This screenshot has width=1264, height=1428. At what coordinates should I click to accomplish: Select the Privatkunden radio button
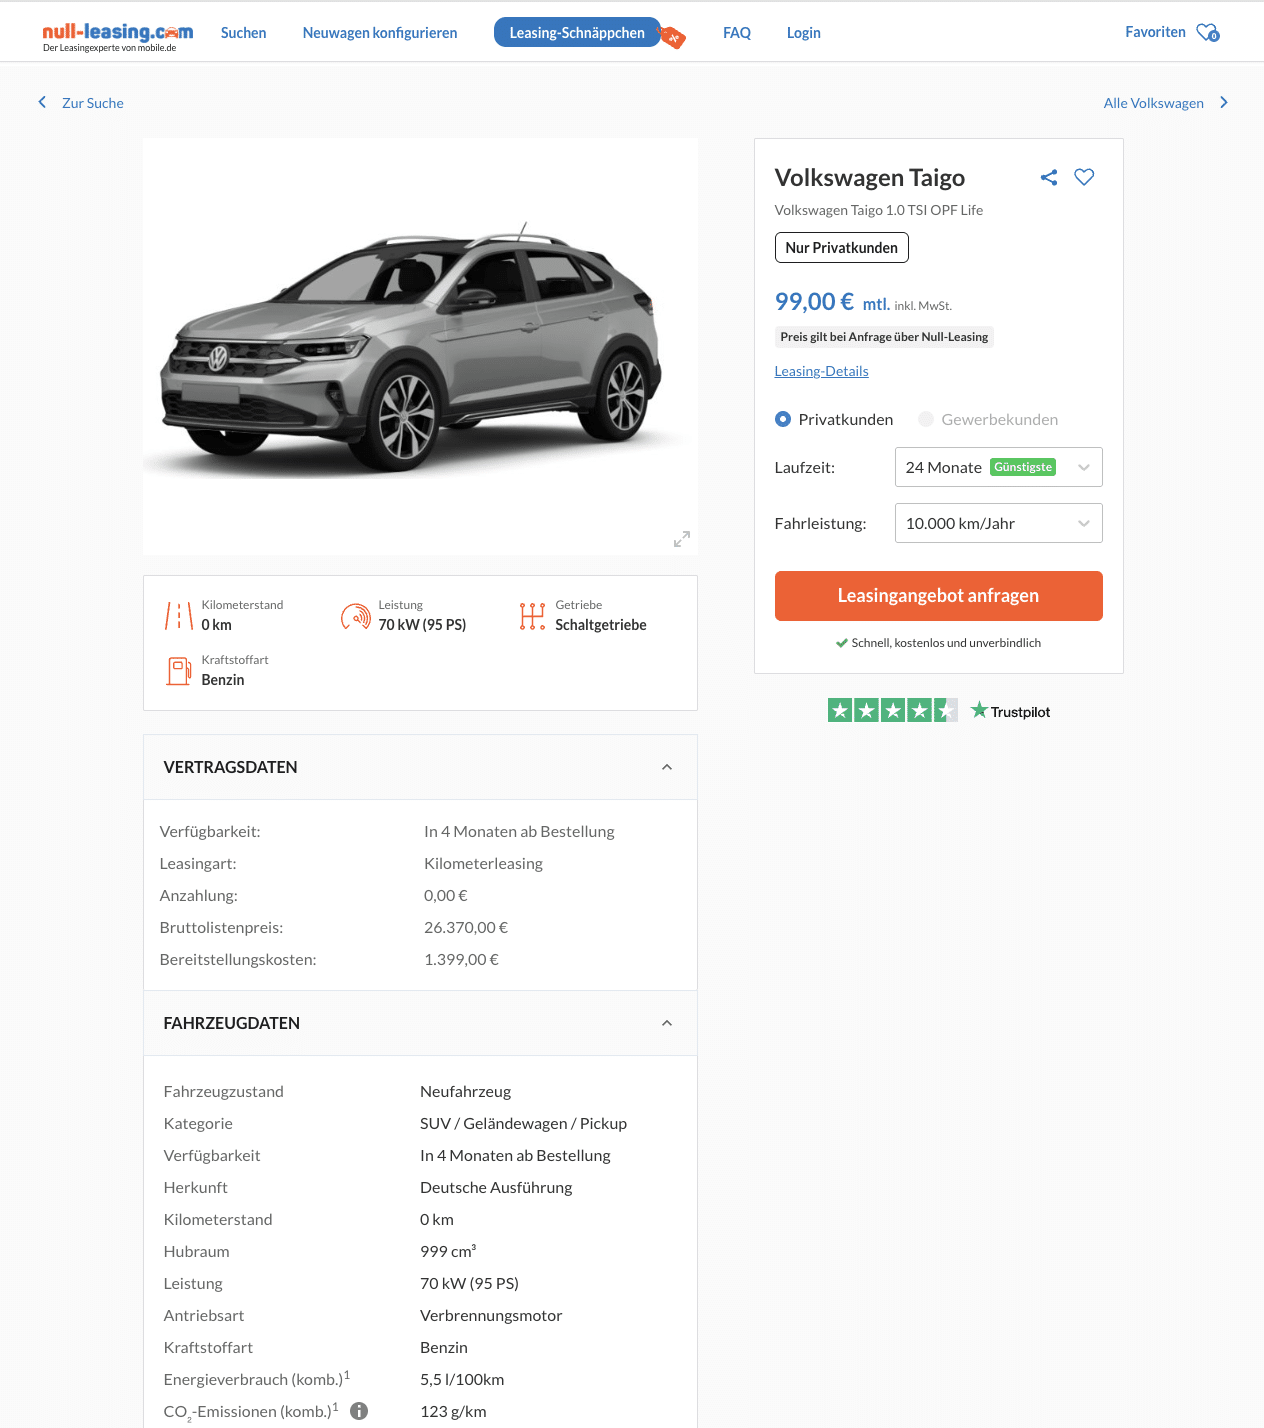pos(783,419)
